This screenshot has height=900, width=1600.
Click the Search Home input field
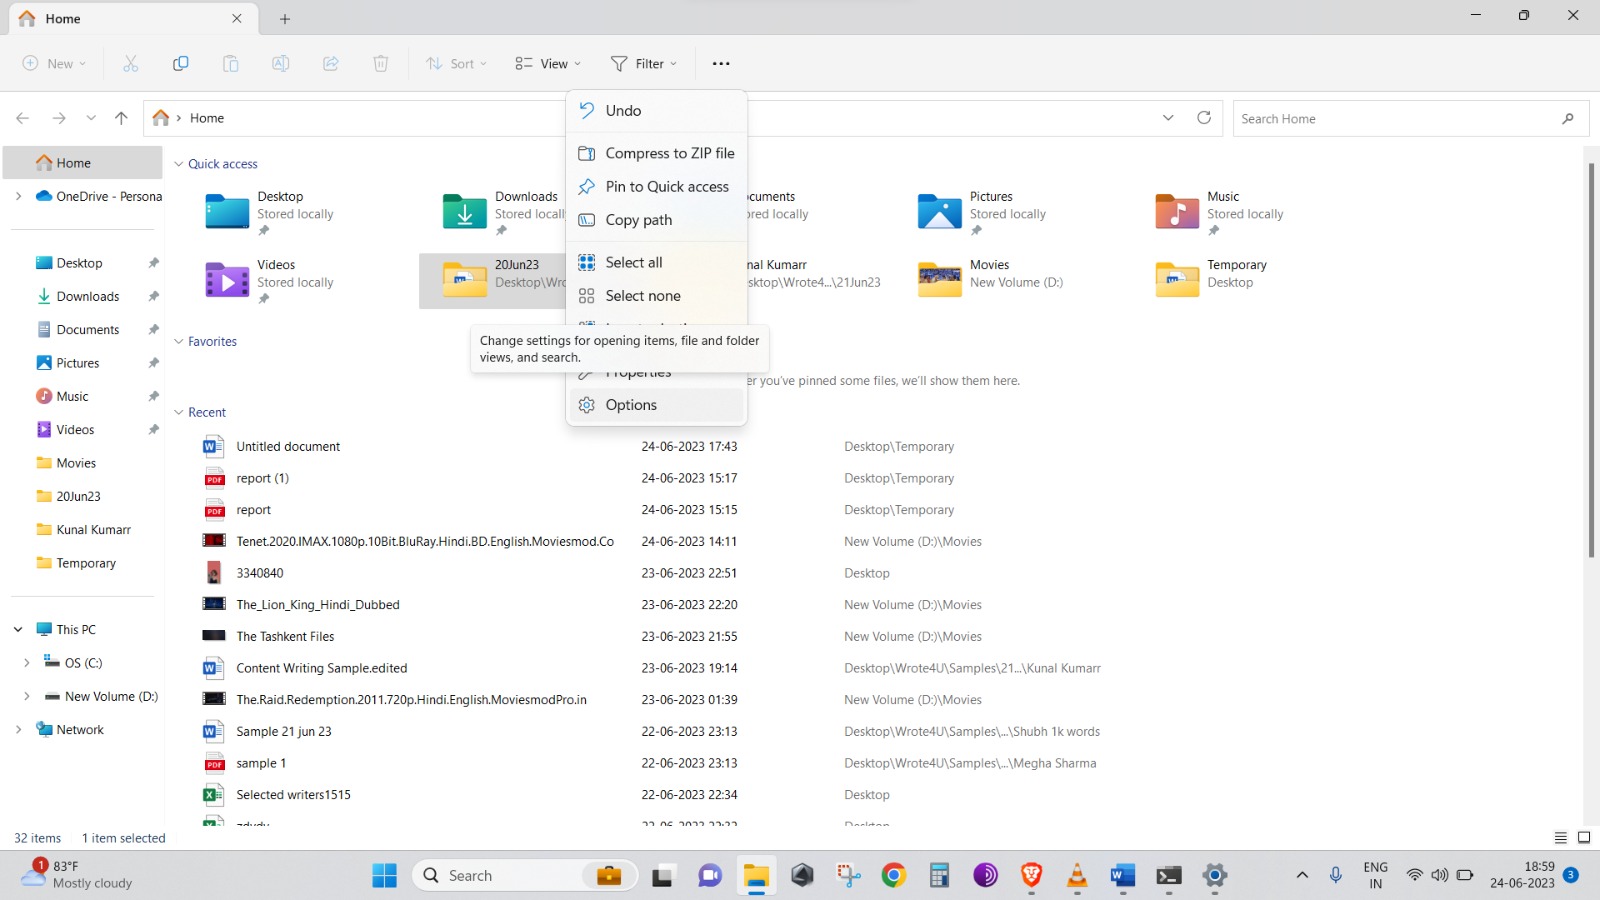tap(1394, 119)
